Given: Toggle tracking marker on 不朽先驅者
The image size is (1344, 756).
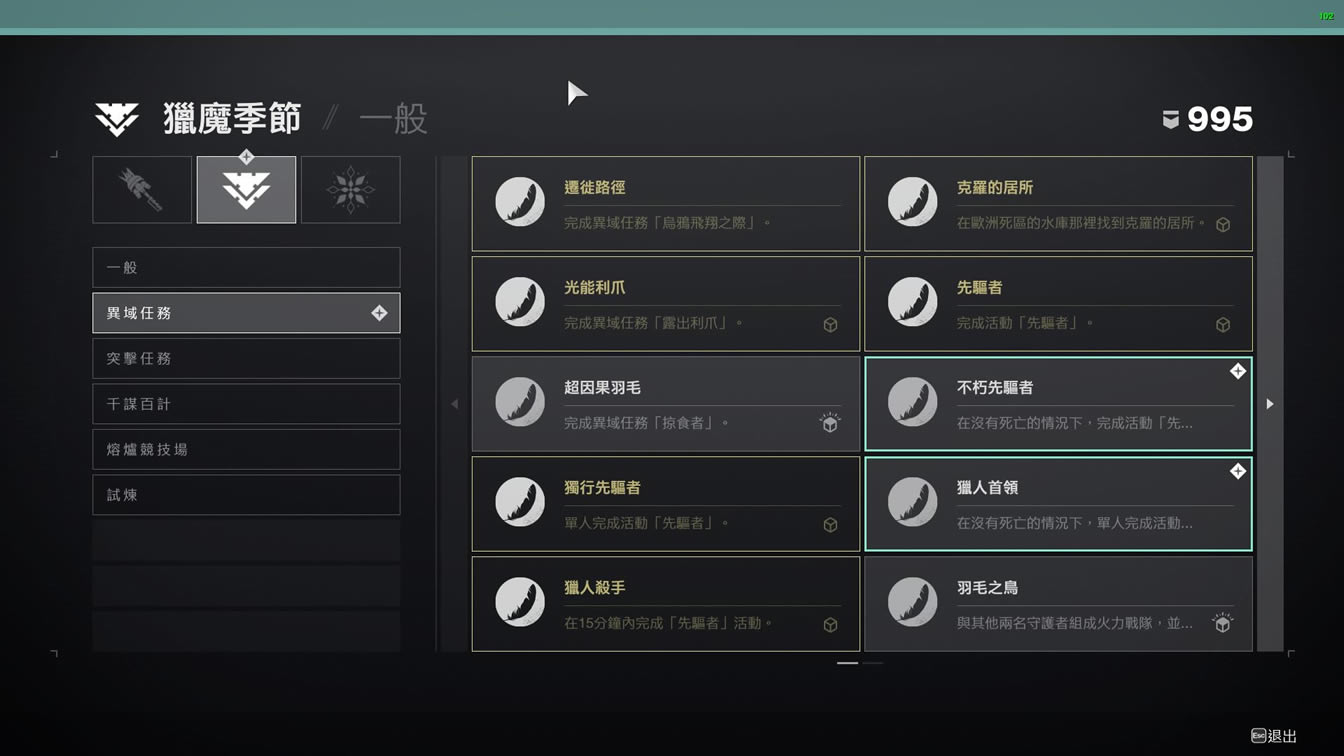Looking at the screenshot, I should coord(1238,371).
